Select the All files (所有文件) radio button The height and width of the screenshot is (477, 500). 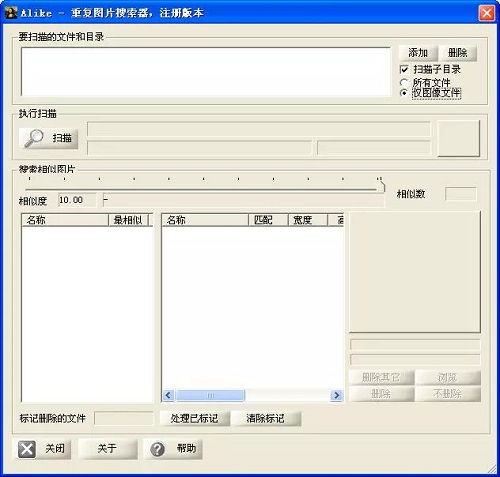click(x=404, y=82)
